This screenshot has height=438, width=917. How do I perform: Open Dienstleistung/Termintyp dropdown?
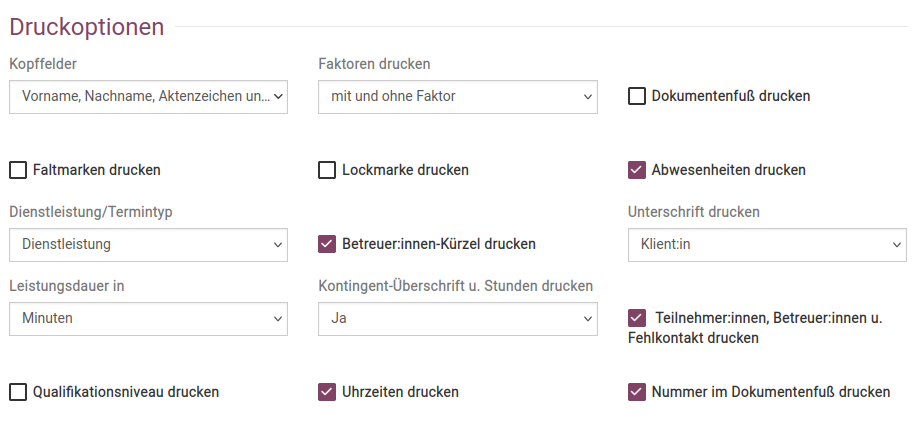[x=148, y=244]
